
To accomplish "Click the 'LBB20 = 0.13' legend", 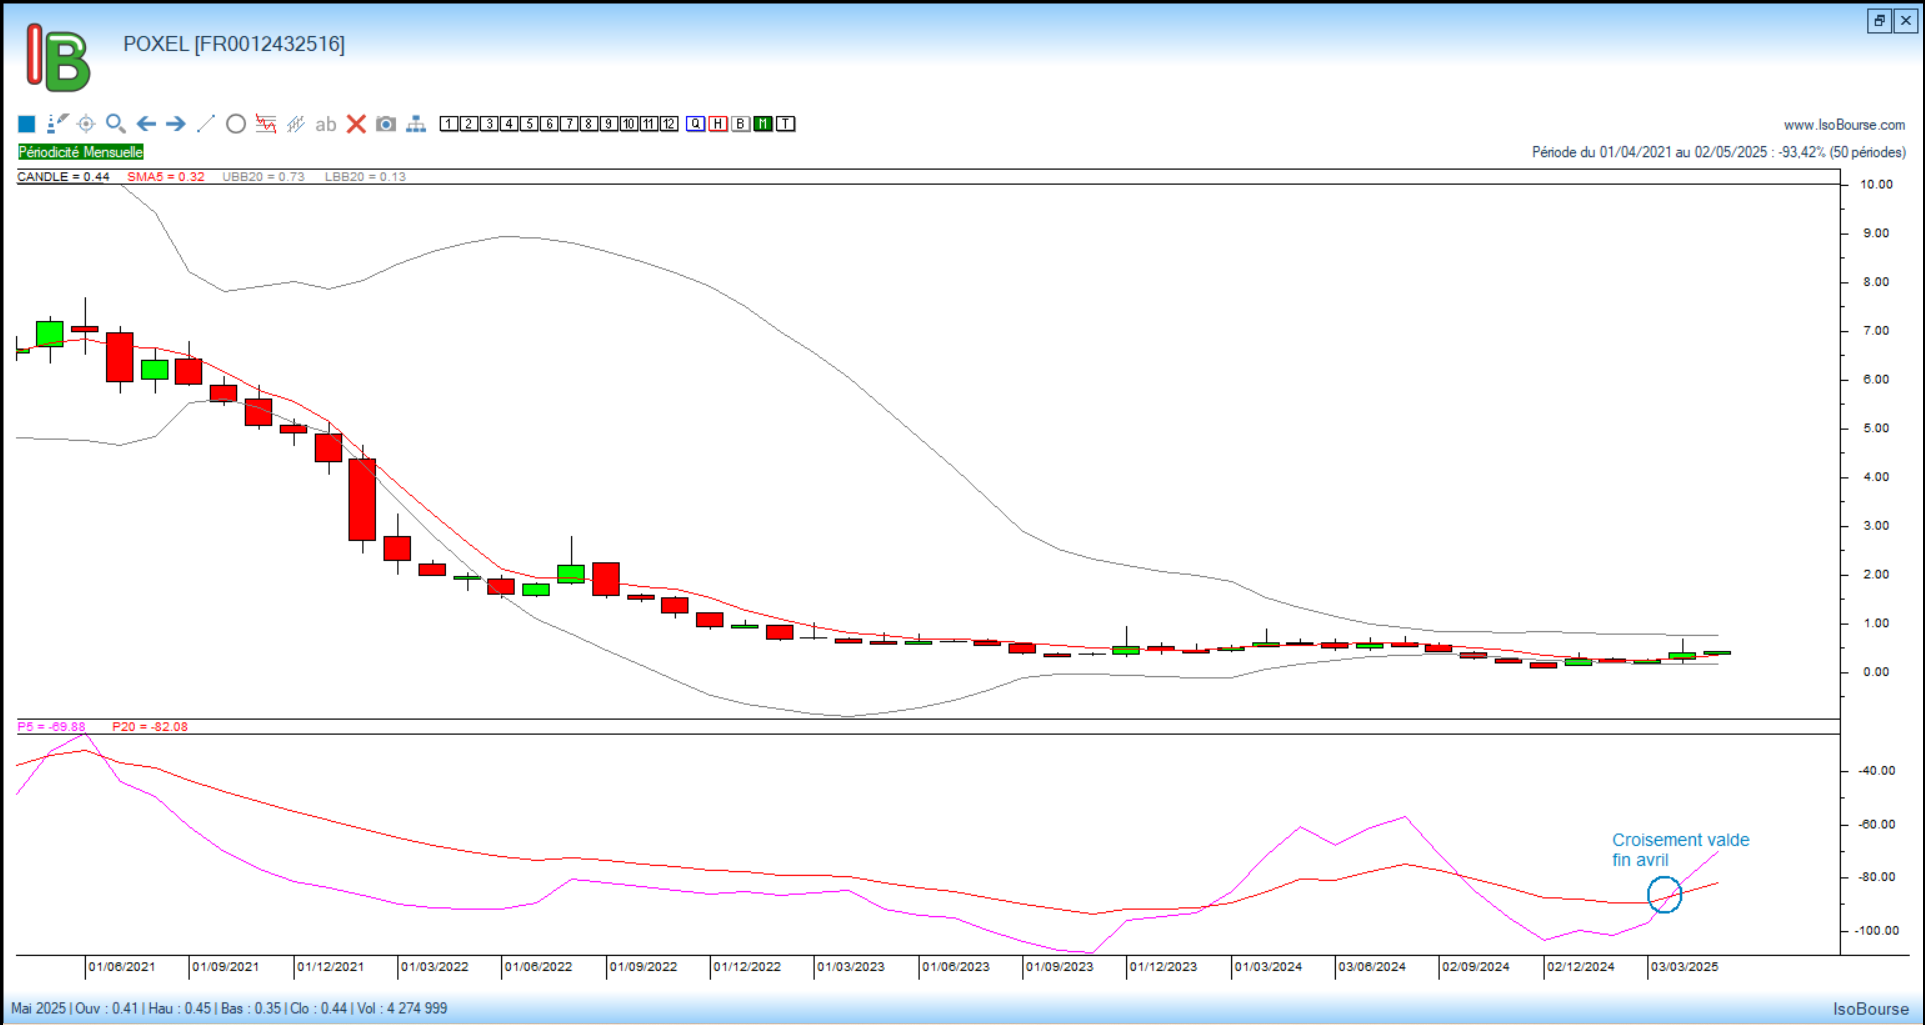I will coord(365,177).
